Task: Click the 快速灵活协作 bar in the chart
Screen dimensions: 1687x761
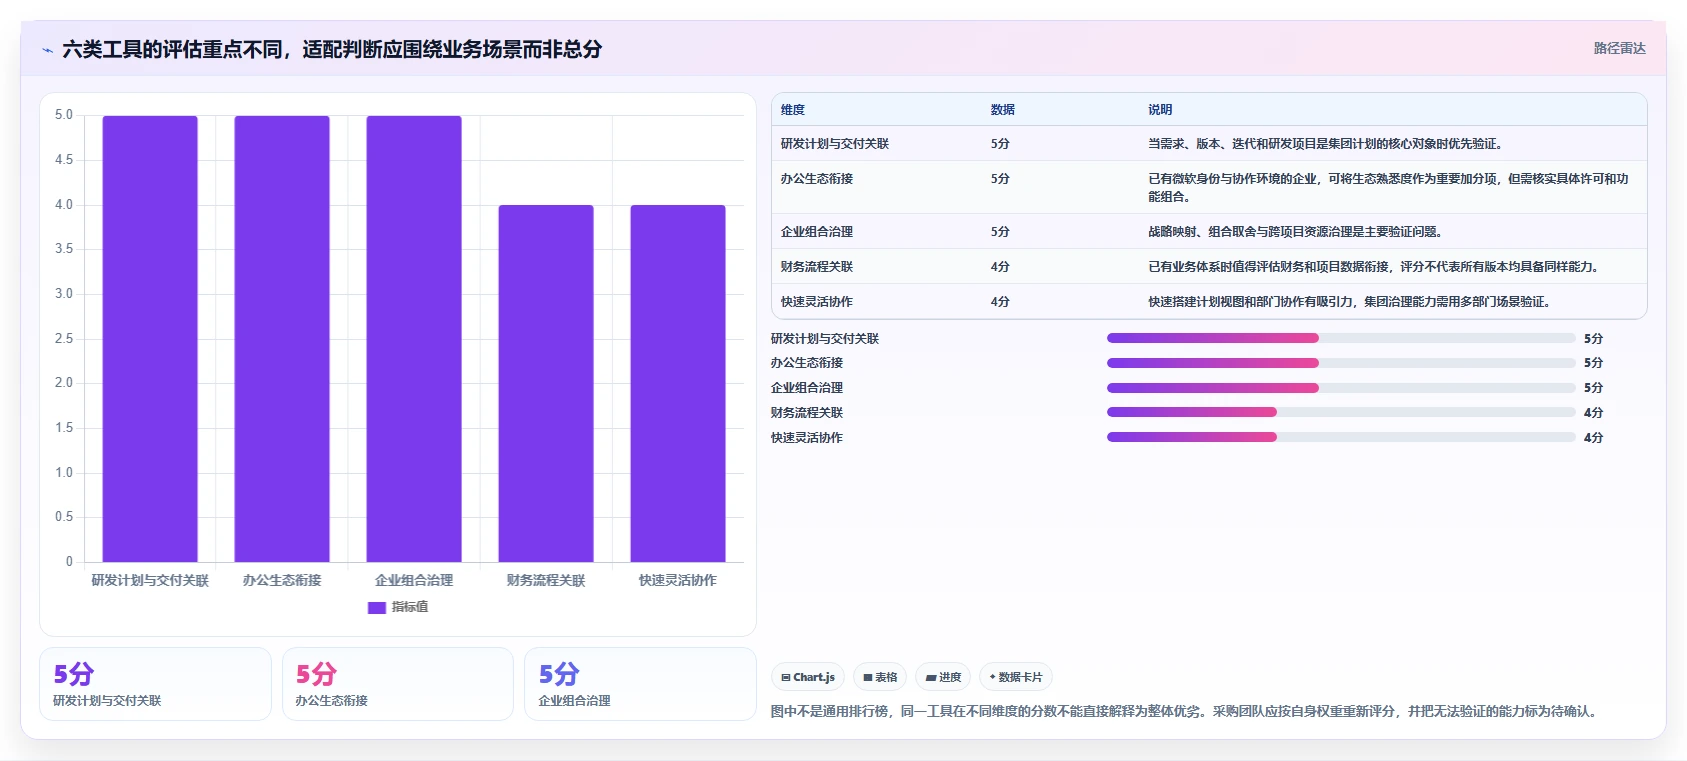Action: click(678, 383)
